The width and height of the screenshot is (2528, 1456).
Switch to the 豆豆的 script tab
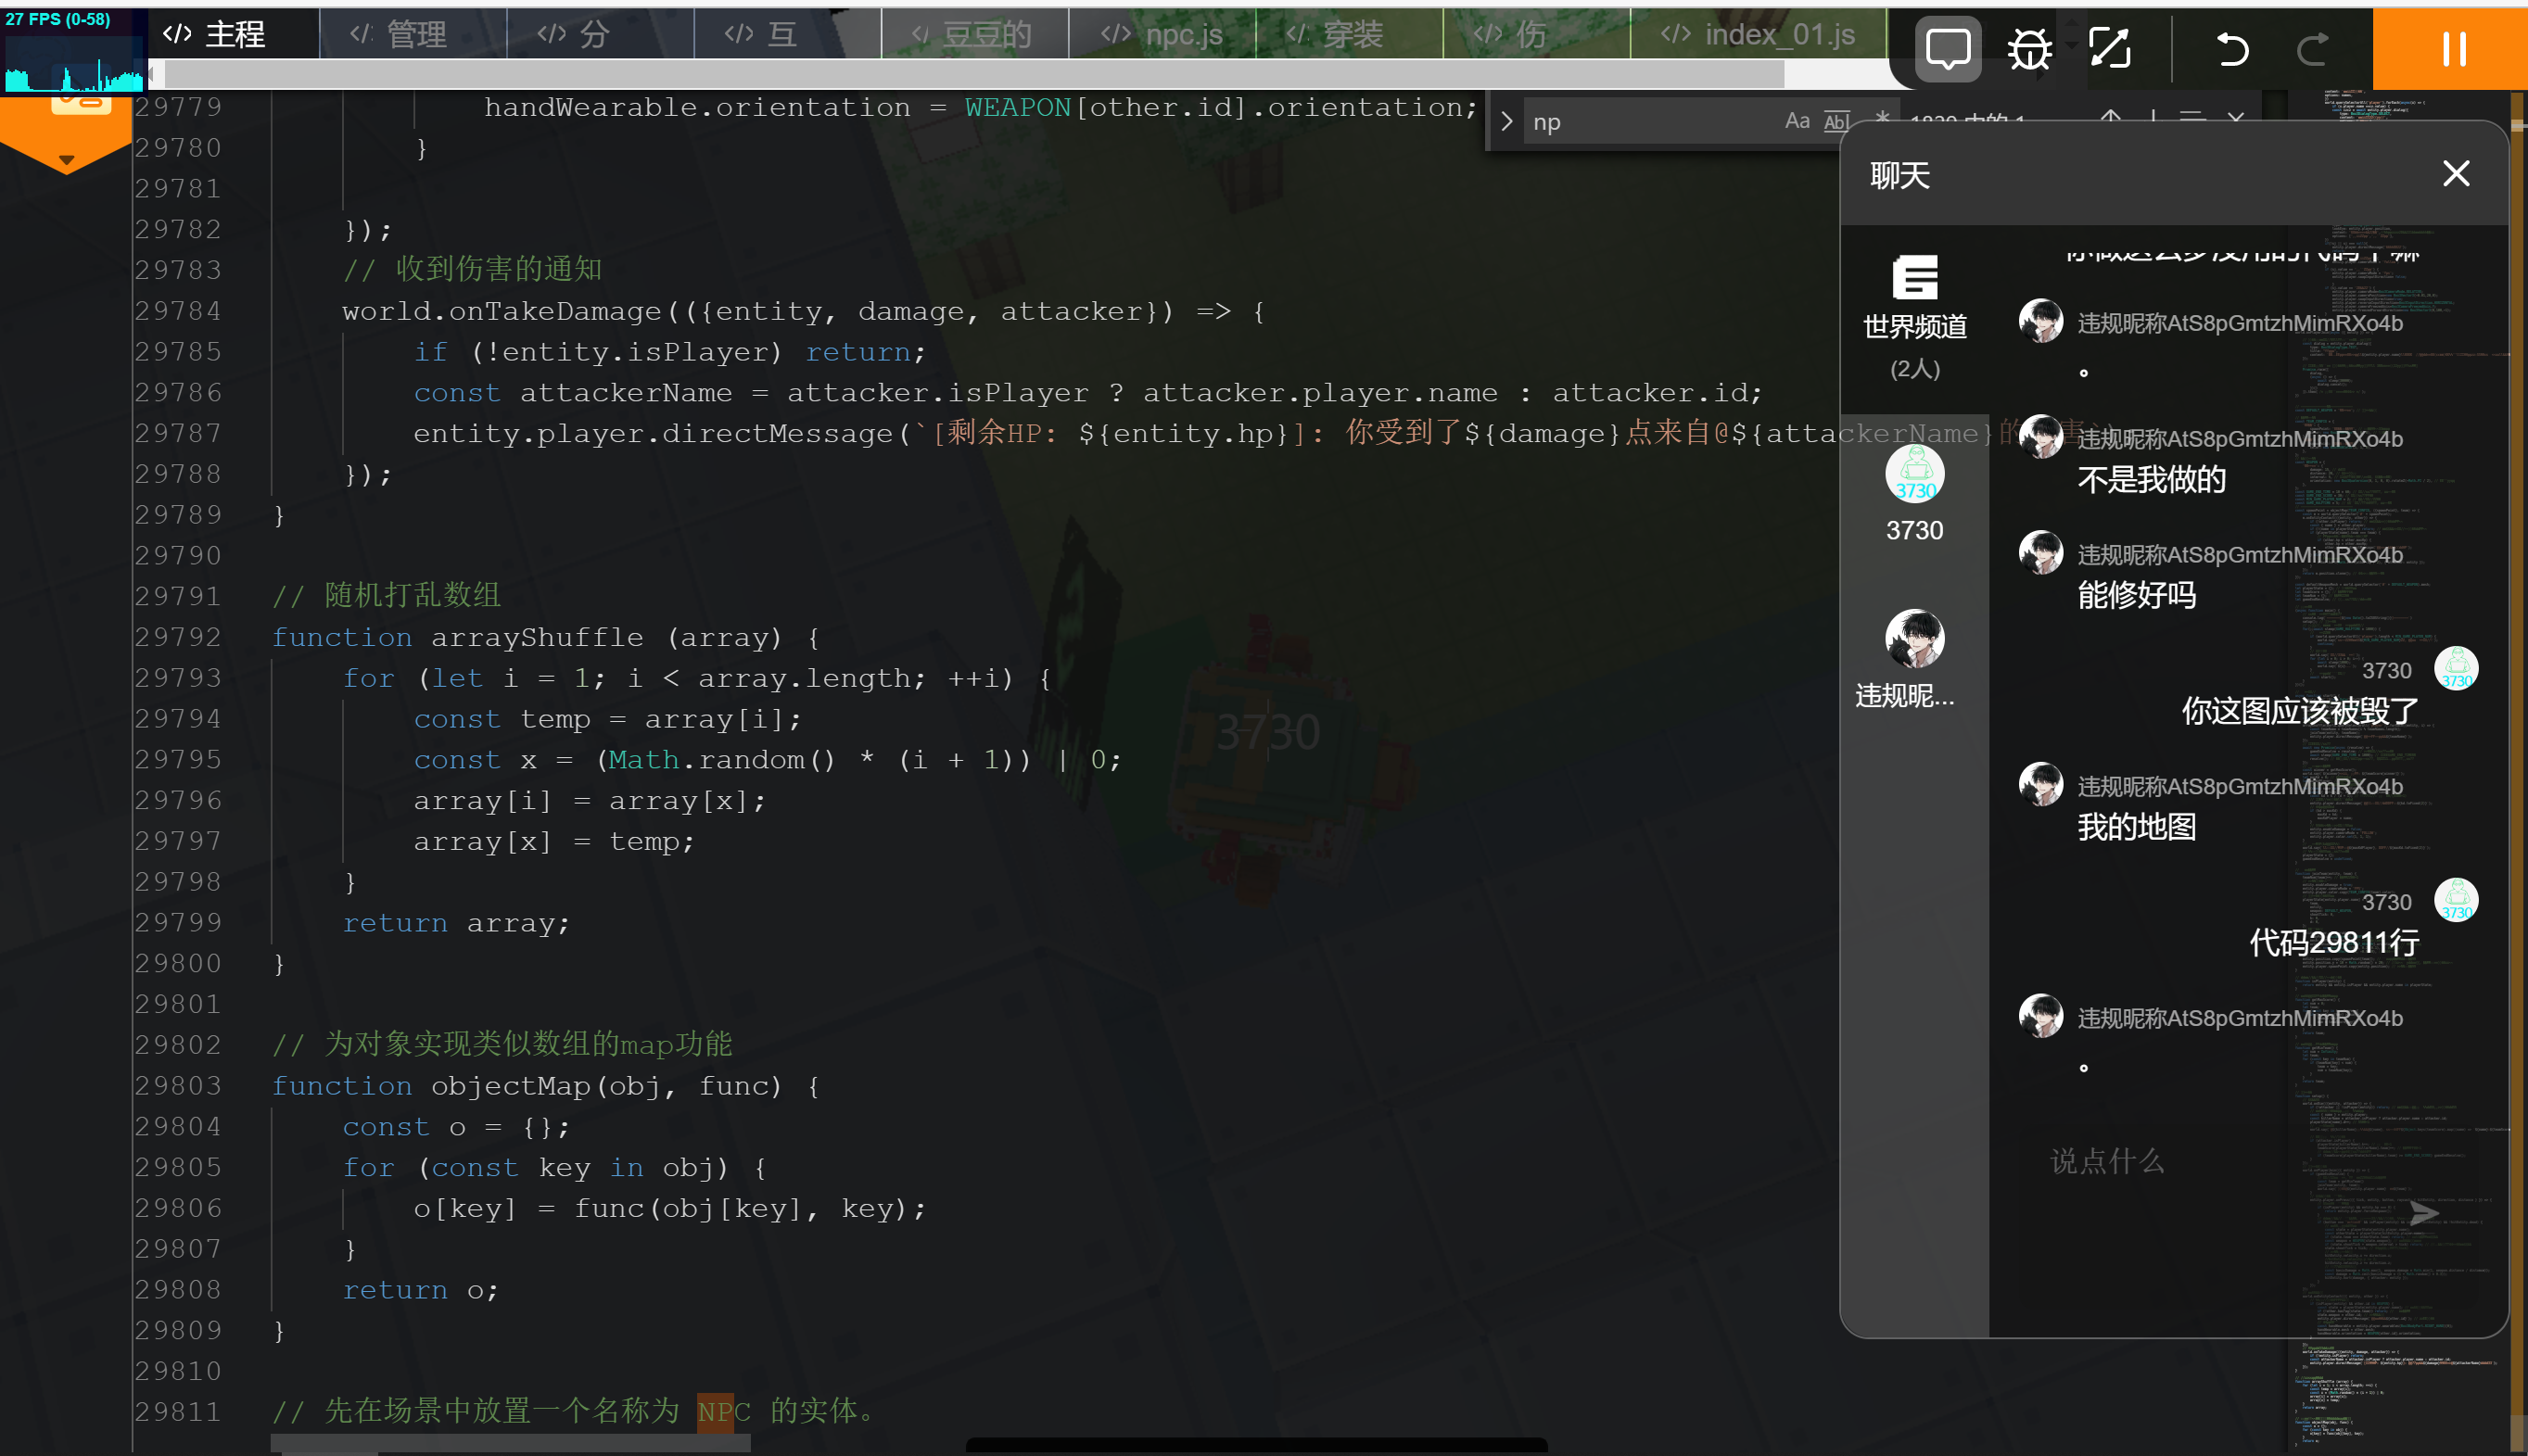pos(975,35)
